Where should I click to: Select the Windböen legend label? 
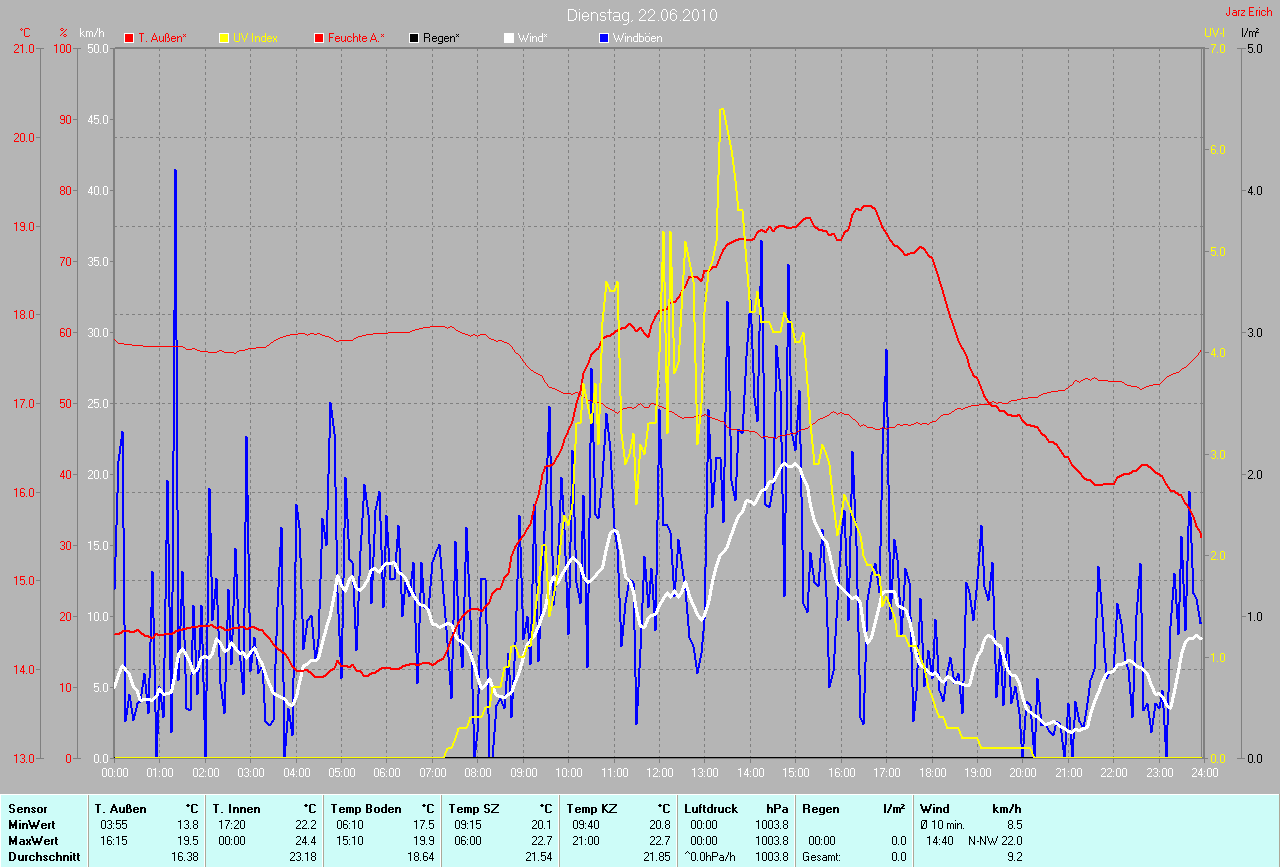[638, 38]
